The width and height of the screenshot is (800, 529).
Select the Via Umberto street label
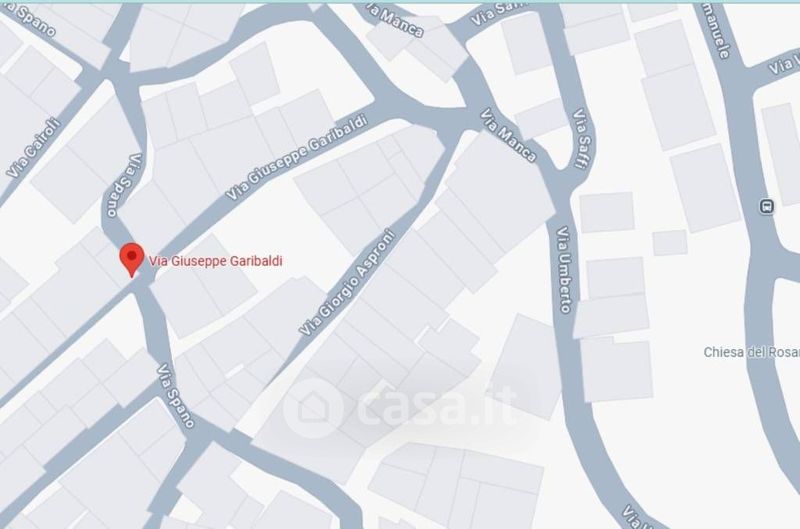pyautogui.click(x=564, y=269)
